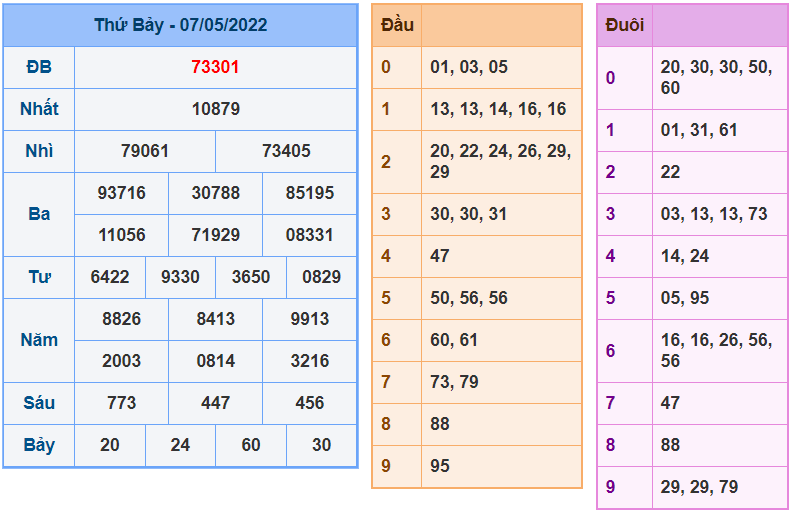Select Đầu row values '60, 61'
The height and width of the screenshot is (513, 791).
tap(454, 339)
